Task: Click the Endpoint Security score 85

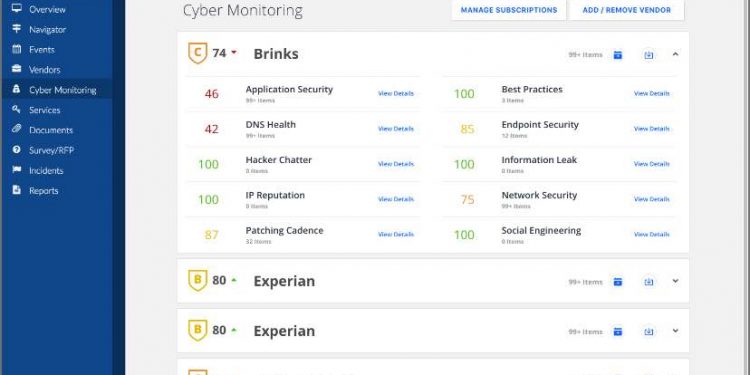Action: point(467,129)
